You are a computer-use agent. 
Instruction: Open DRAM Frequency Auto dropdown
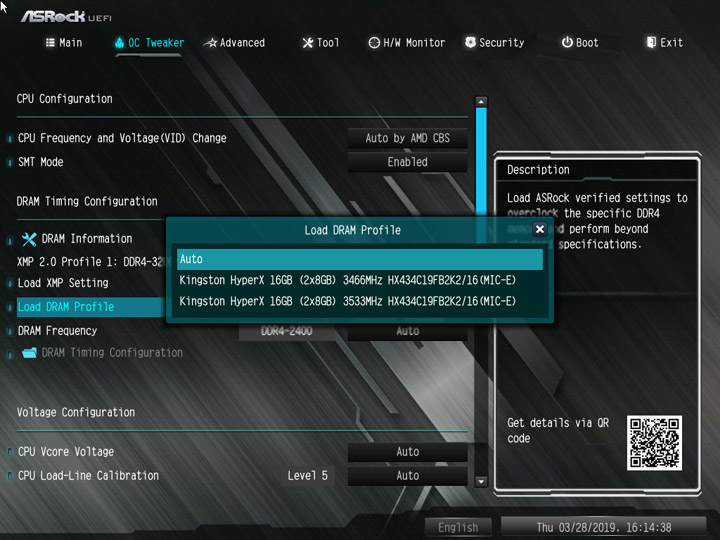[408, 331]
